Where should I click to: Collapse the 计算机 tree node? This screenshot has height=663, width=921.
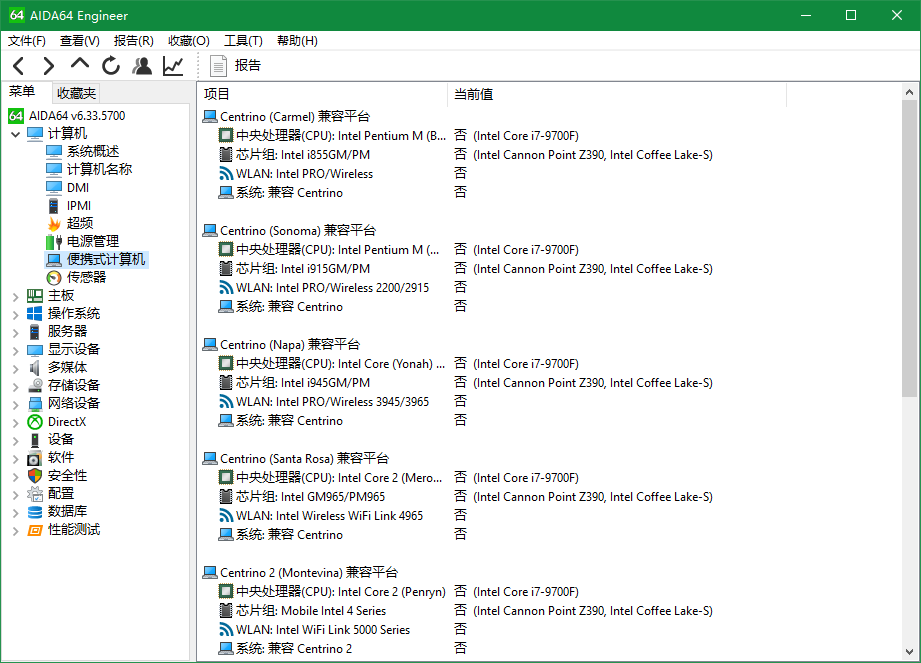[x=15, y=134]
